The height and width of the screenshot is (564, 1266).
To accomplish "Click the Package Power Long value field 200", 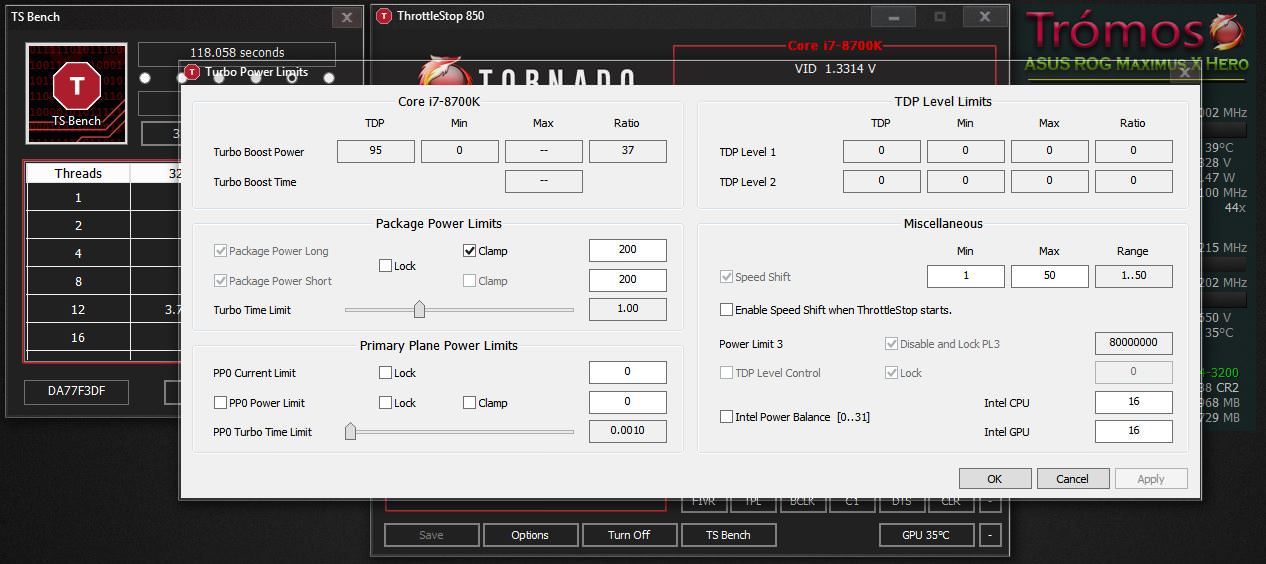I will pyautogui.click(x=627, y=250).
